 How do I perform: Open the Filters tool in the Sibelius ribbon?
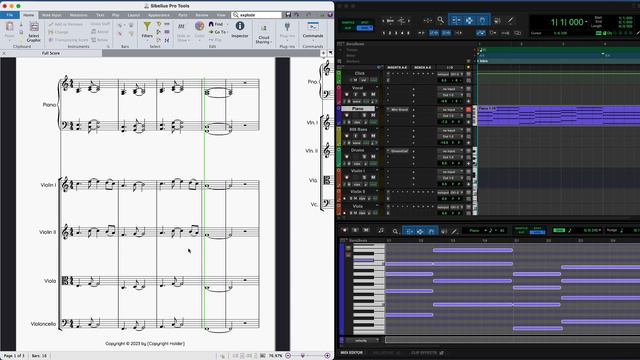coord(147,30)
